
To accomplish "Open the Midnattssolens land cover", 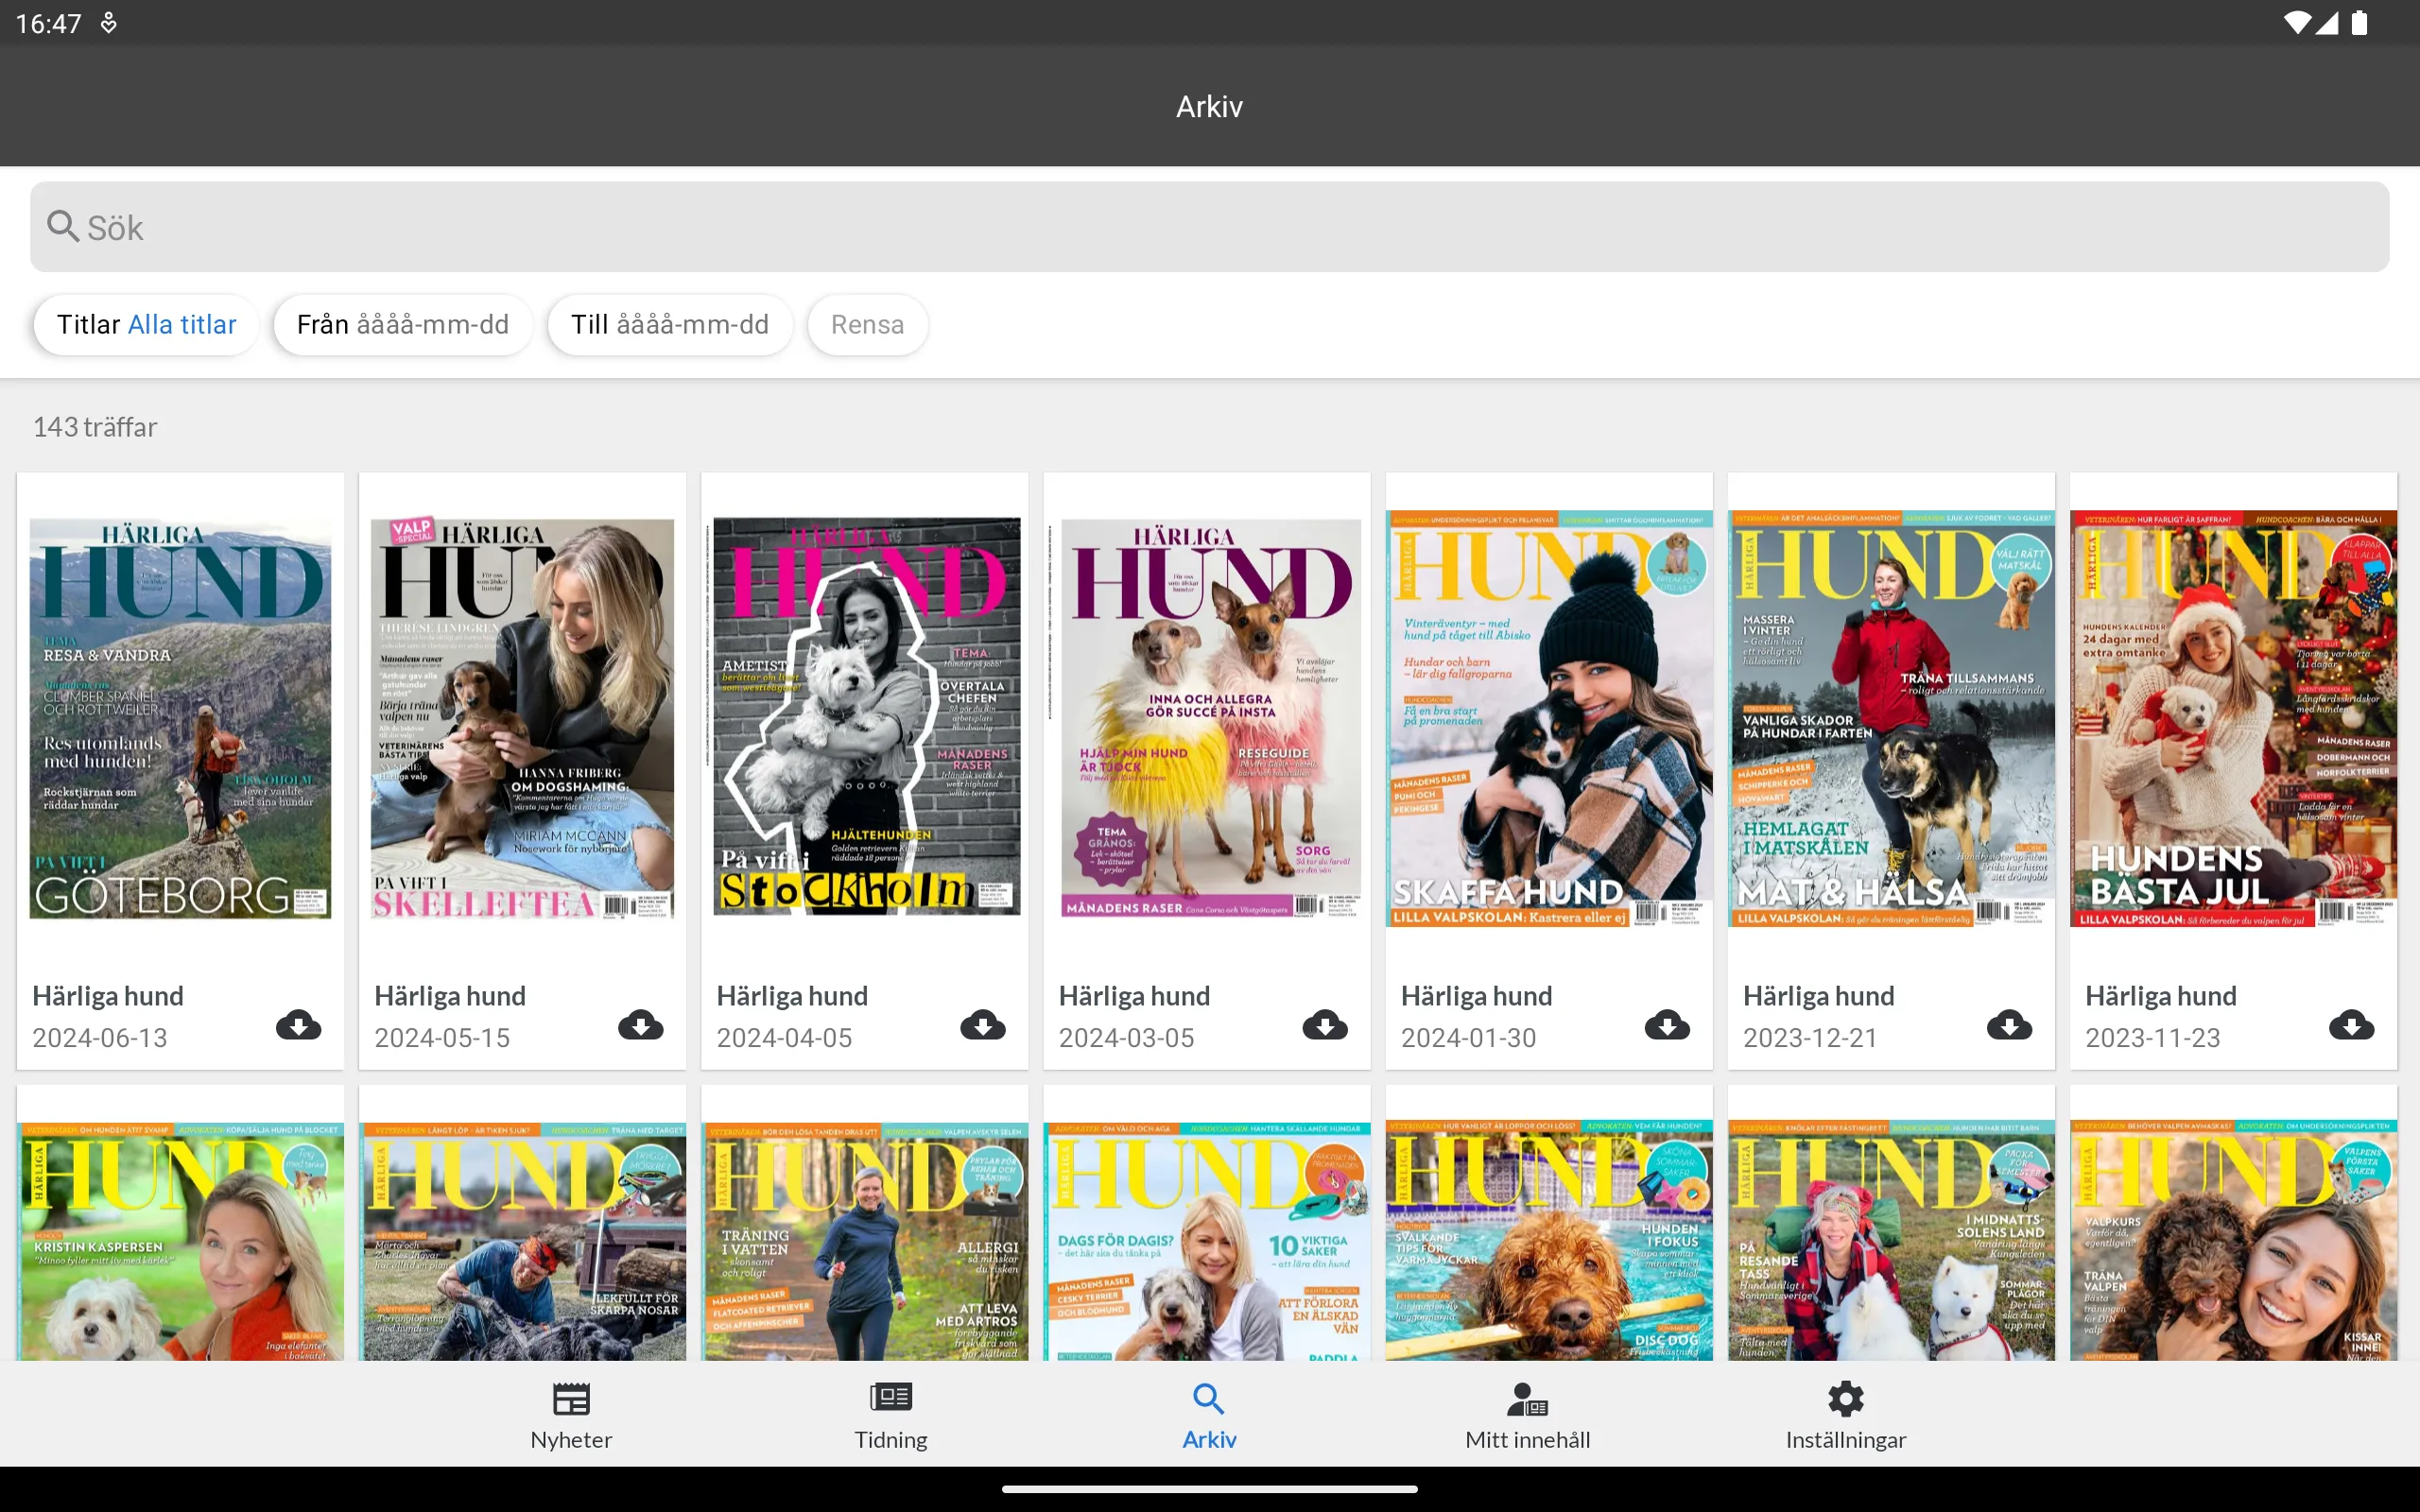I will 1891,1240.
